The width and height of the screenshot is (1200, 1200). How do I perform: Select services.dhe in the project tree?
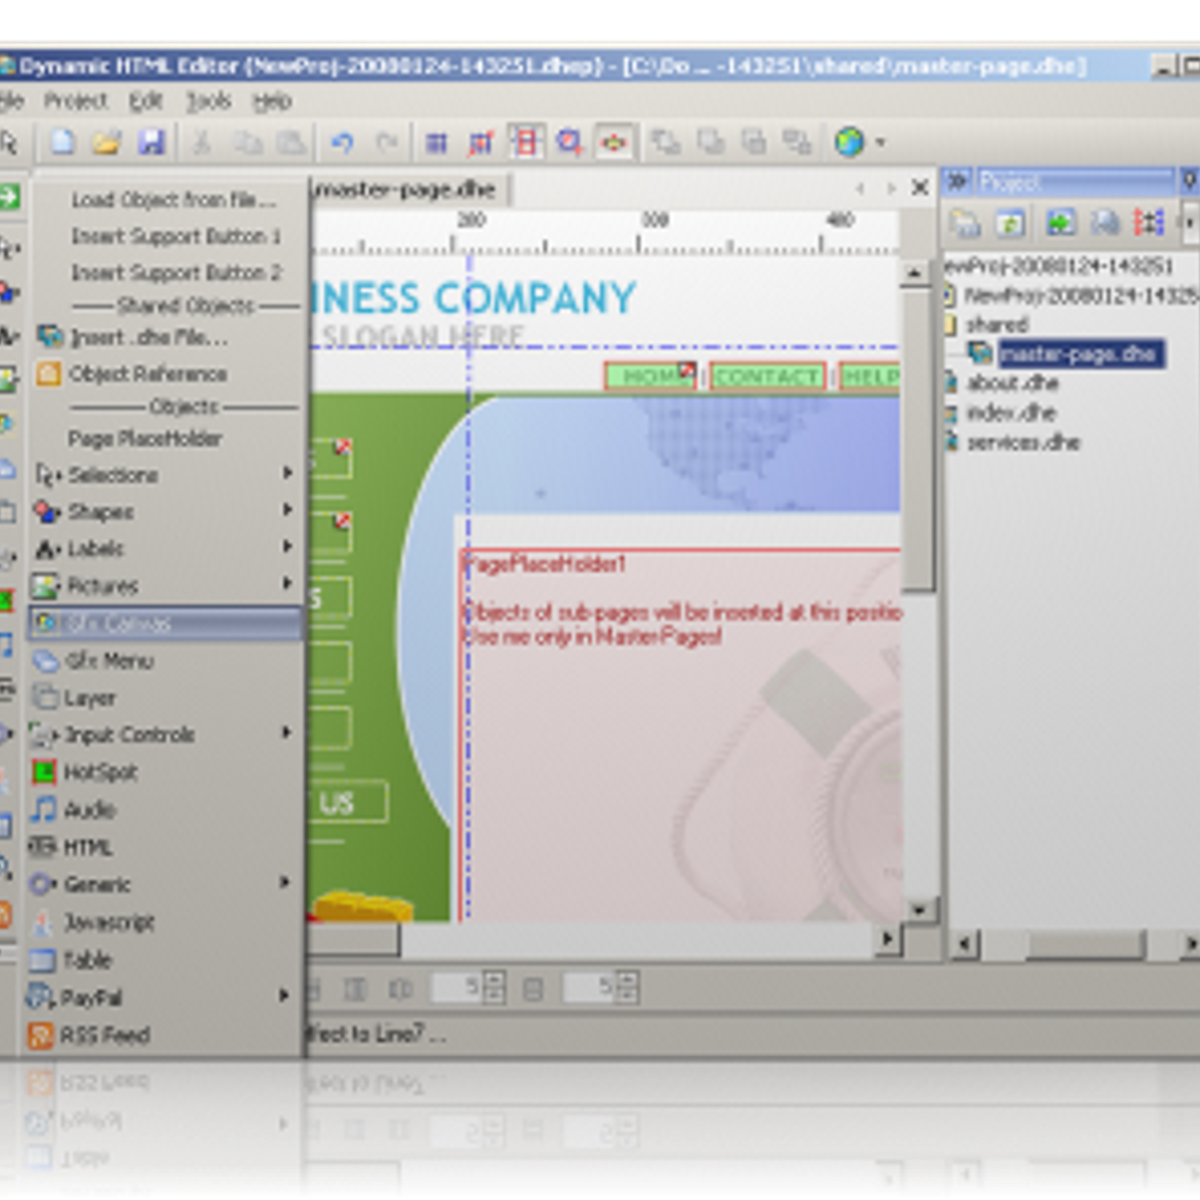[1022, 442]
